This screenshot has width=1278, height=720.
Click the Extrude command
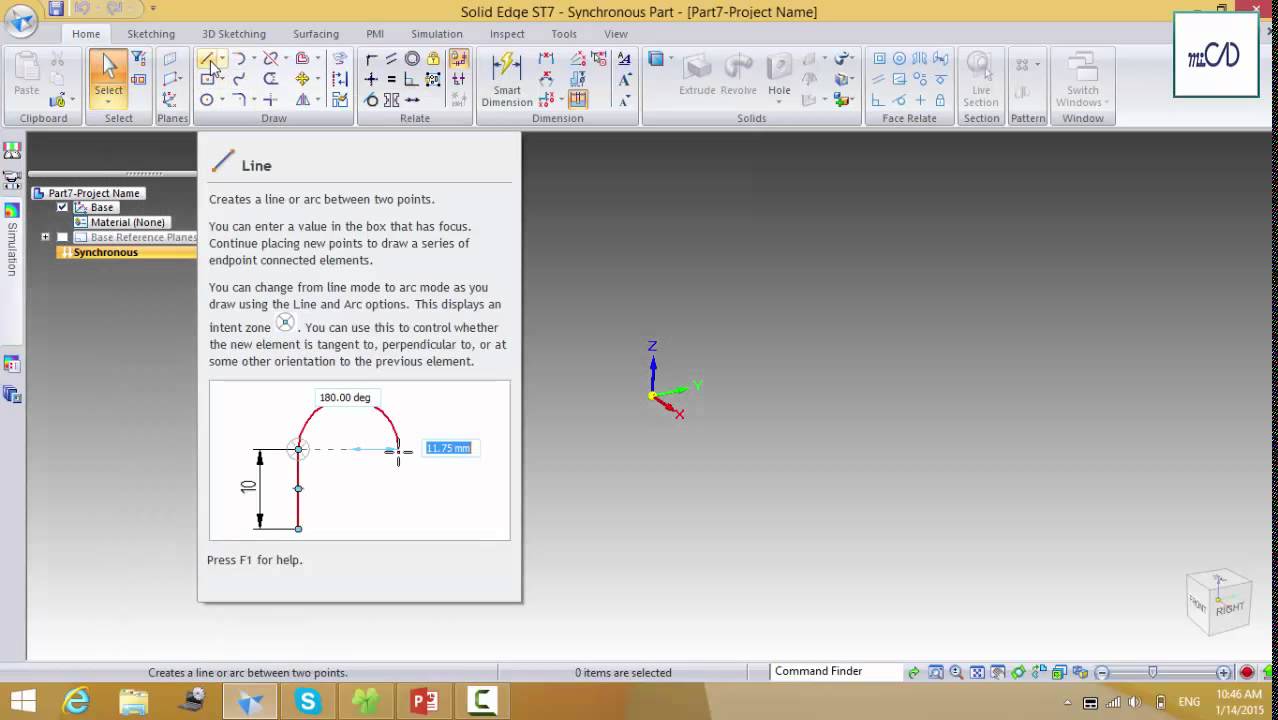[697, 76]
